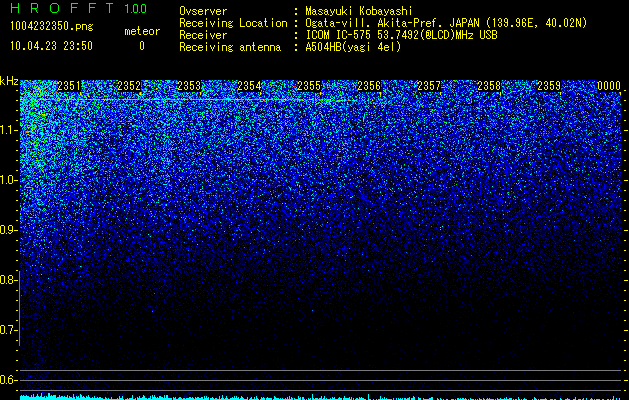
Task: Click the 0.9 kHz axis label
Action: point(8,230)
